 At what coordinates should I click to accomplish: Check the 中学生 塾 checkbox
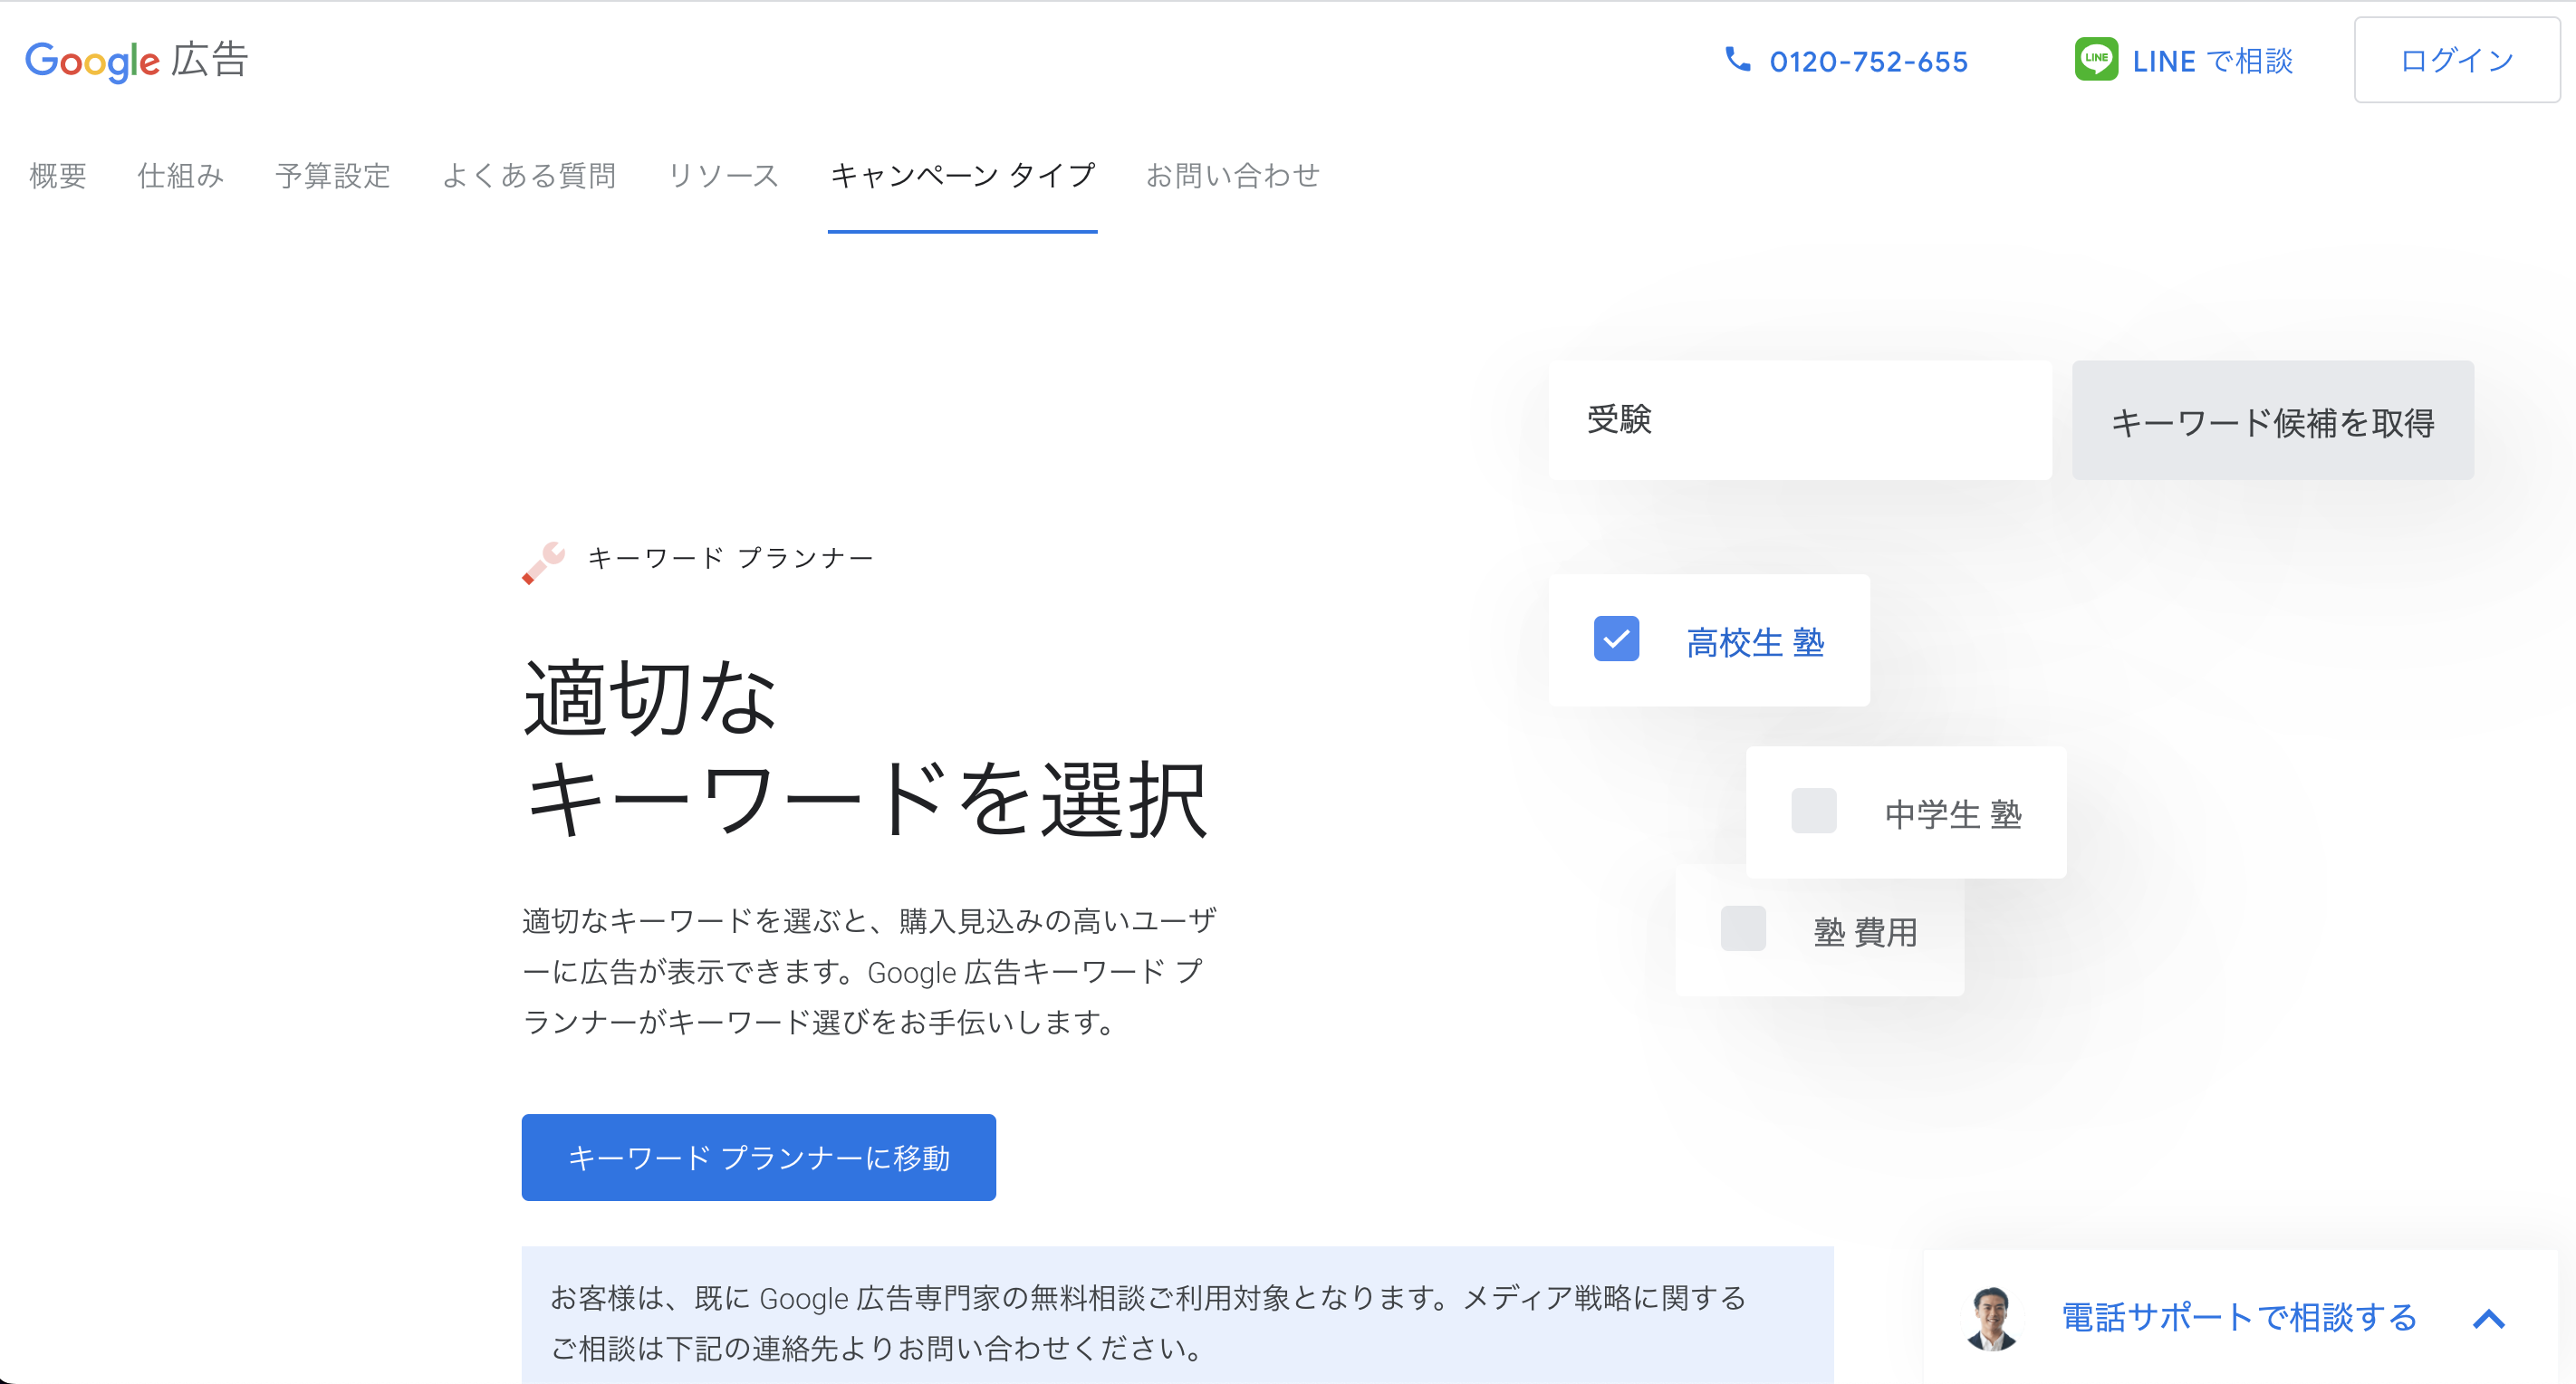point(1814,811)
